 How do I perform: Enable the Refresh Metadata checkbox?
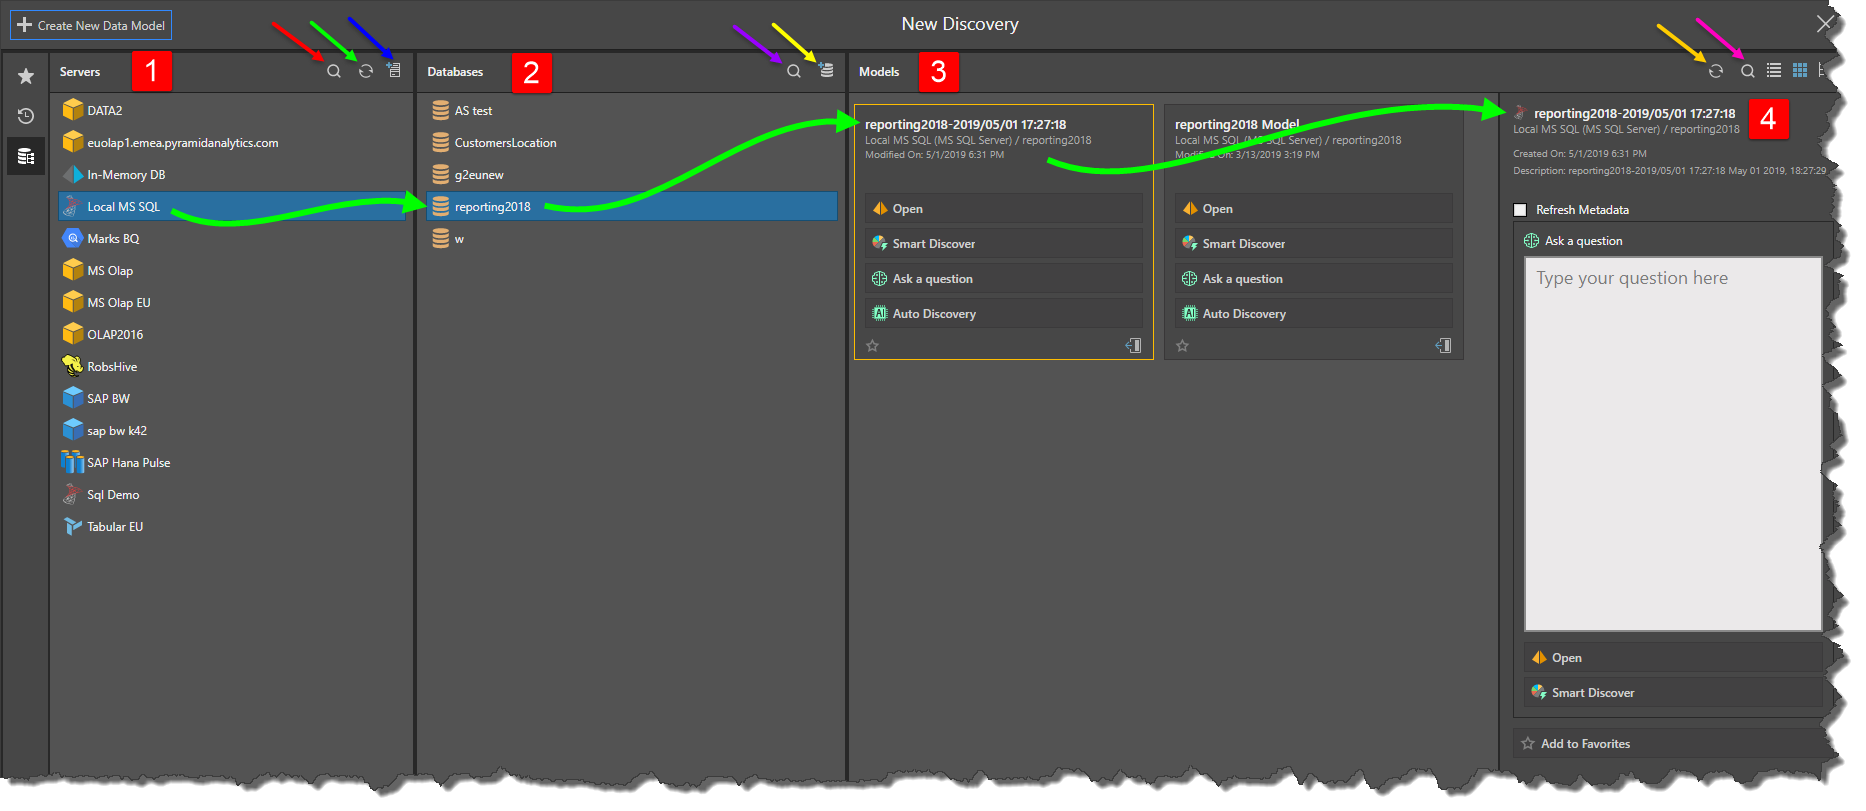coord(1521,210)
